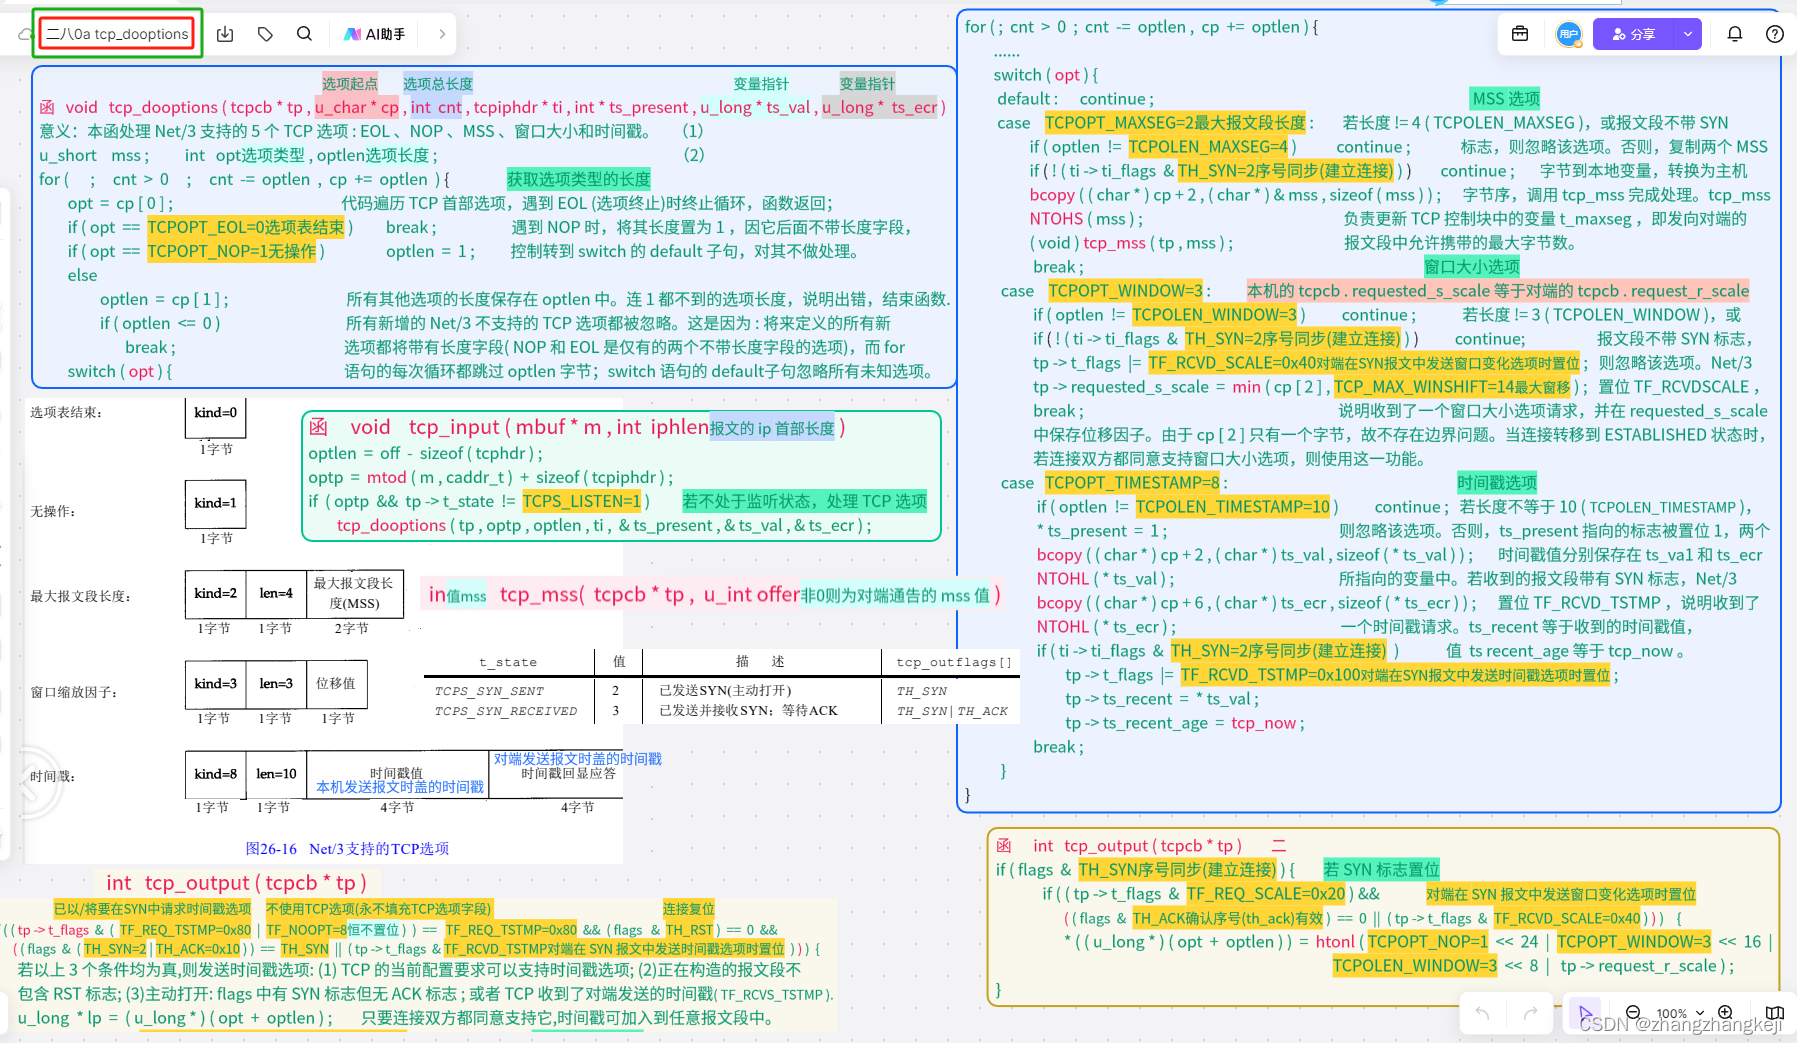
Task: Select the 选项总长度 label
Action: coord(438,84)
